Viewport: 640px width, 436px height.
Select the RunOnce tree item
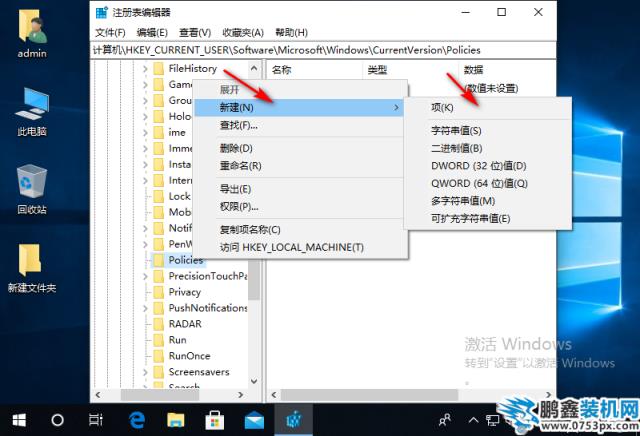click(189, 356)
